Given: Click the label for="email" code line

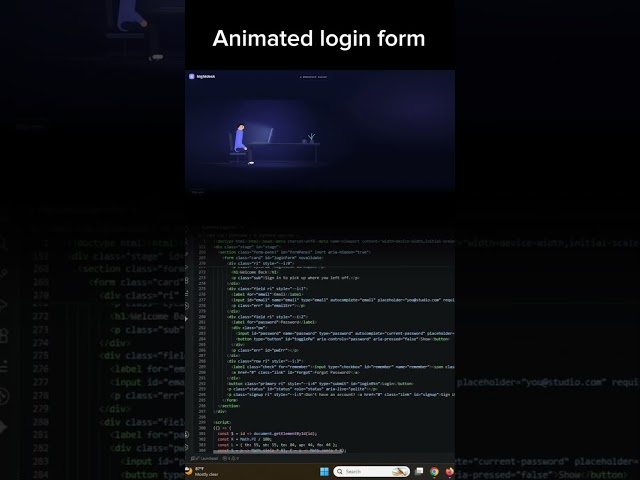Looking at the screenshot, I should pyautogui.click(x=267, y=294).
